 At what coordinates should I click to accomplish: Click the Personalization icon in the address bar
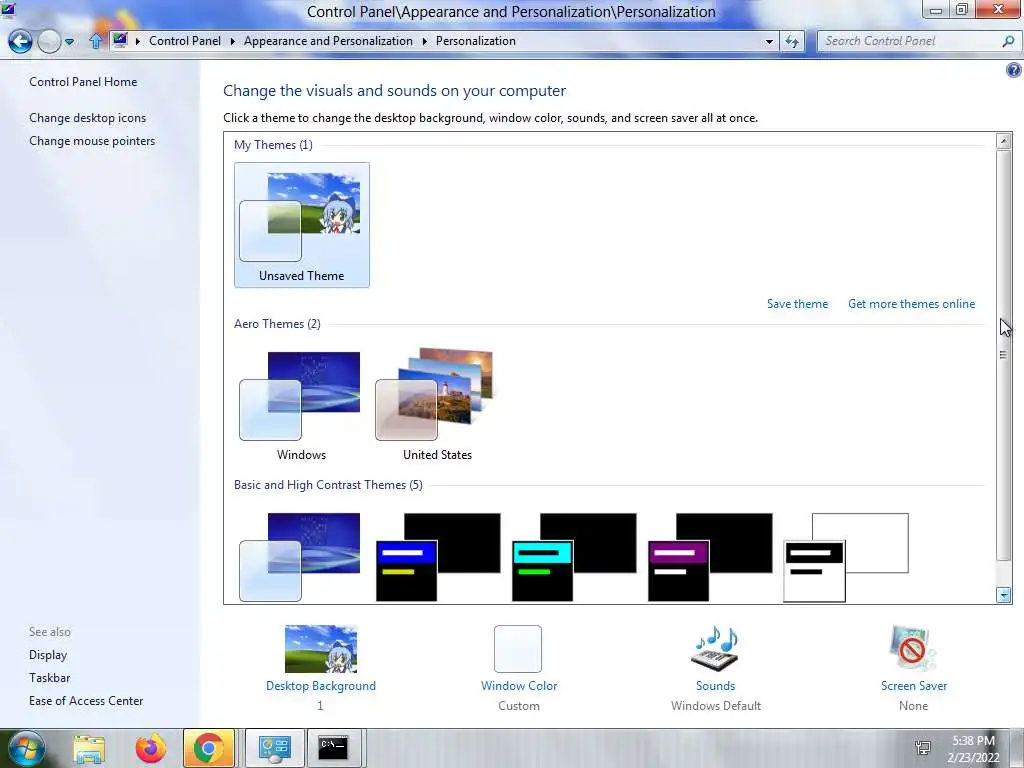coord(120,40)
